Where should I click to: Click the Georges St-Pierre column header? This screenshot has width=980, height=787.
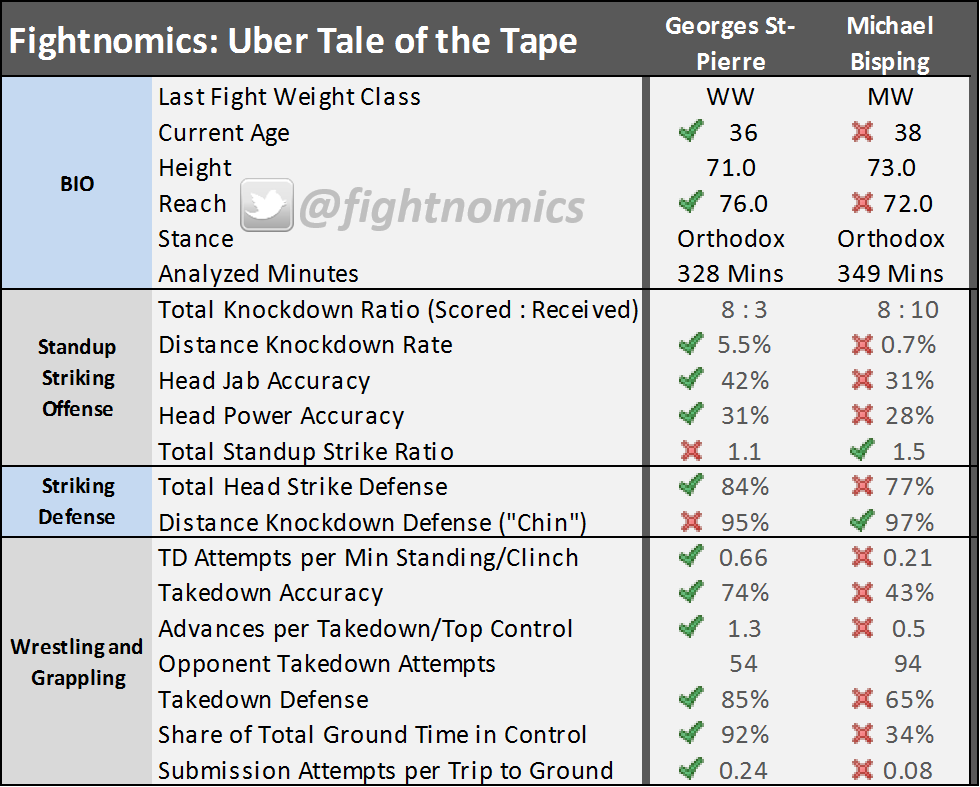[x=730, y=44]
